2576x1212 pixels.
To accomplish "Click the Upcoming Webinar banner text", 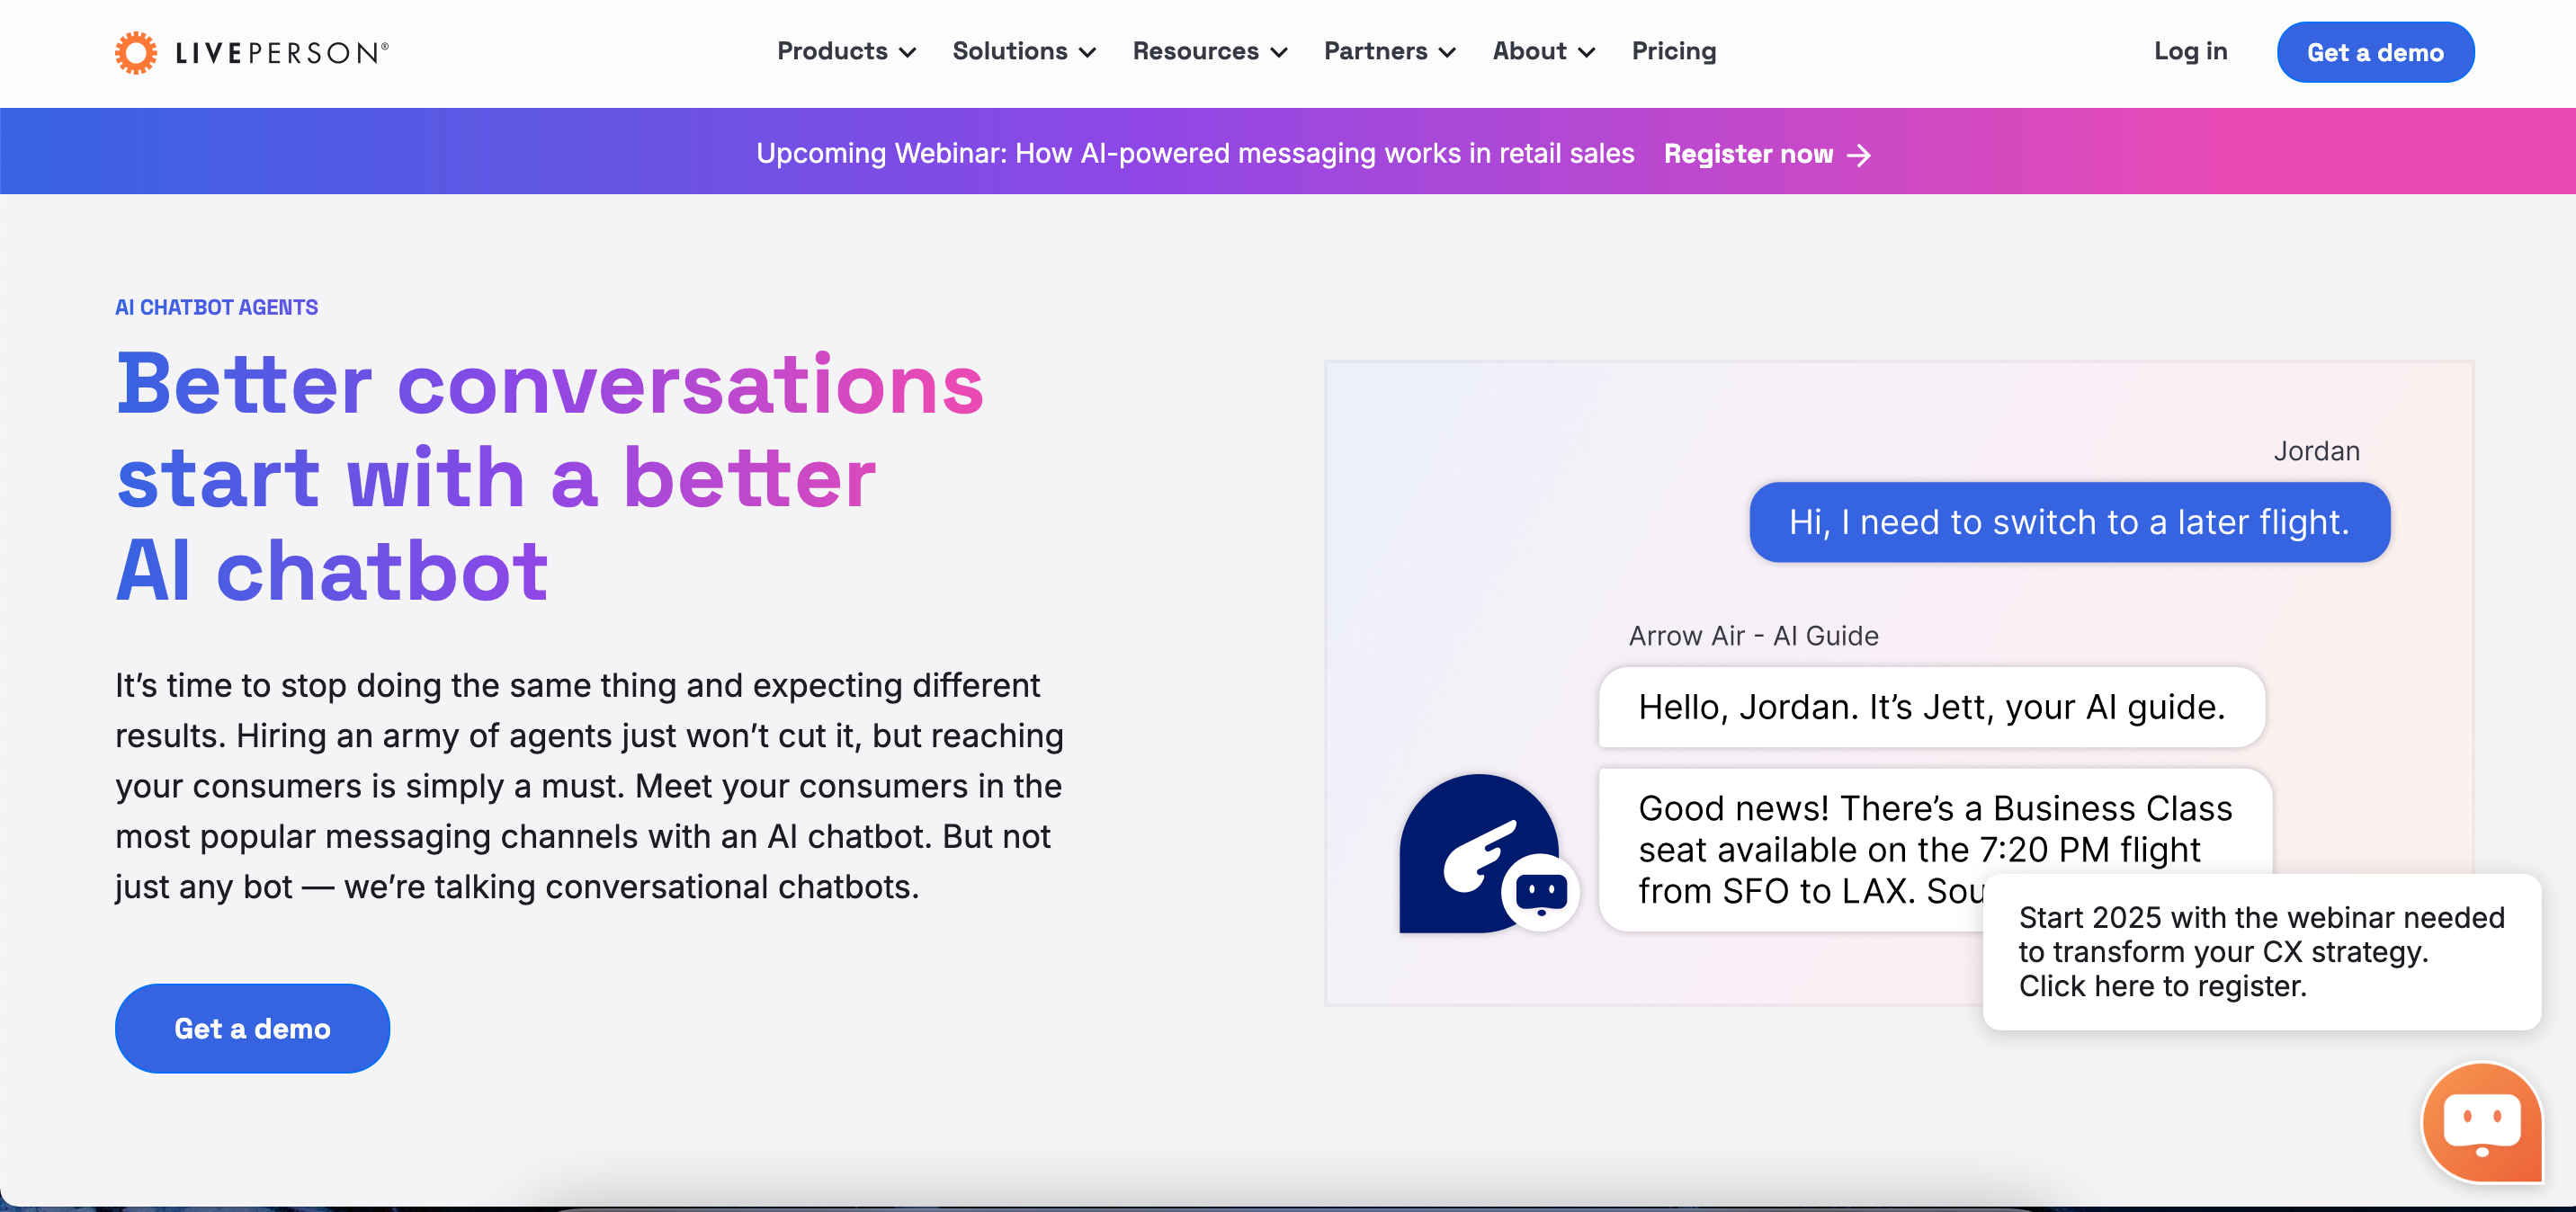I will click(1194, 153).
